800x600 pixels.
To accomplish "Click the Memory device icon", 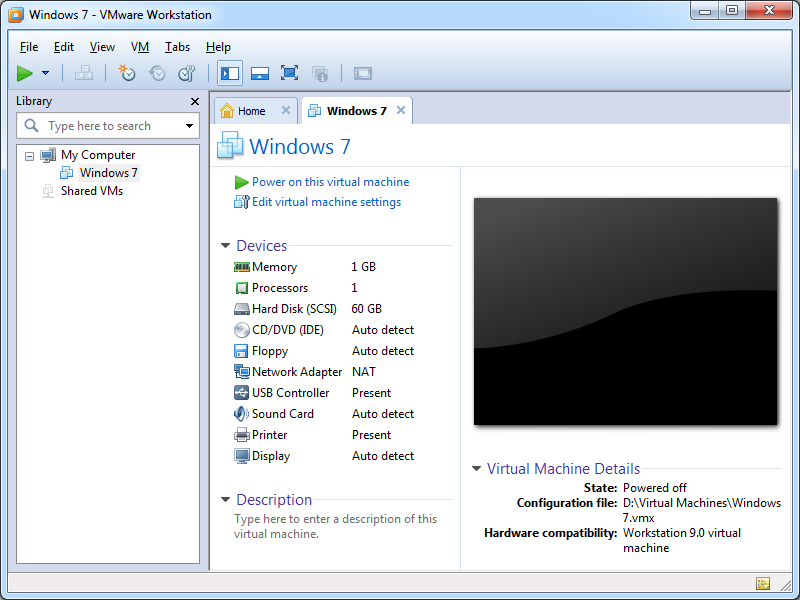I will click(x=241, y=267).
